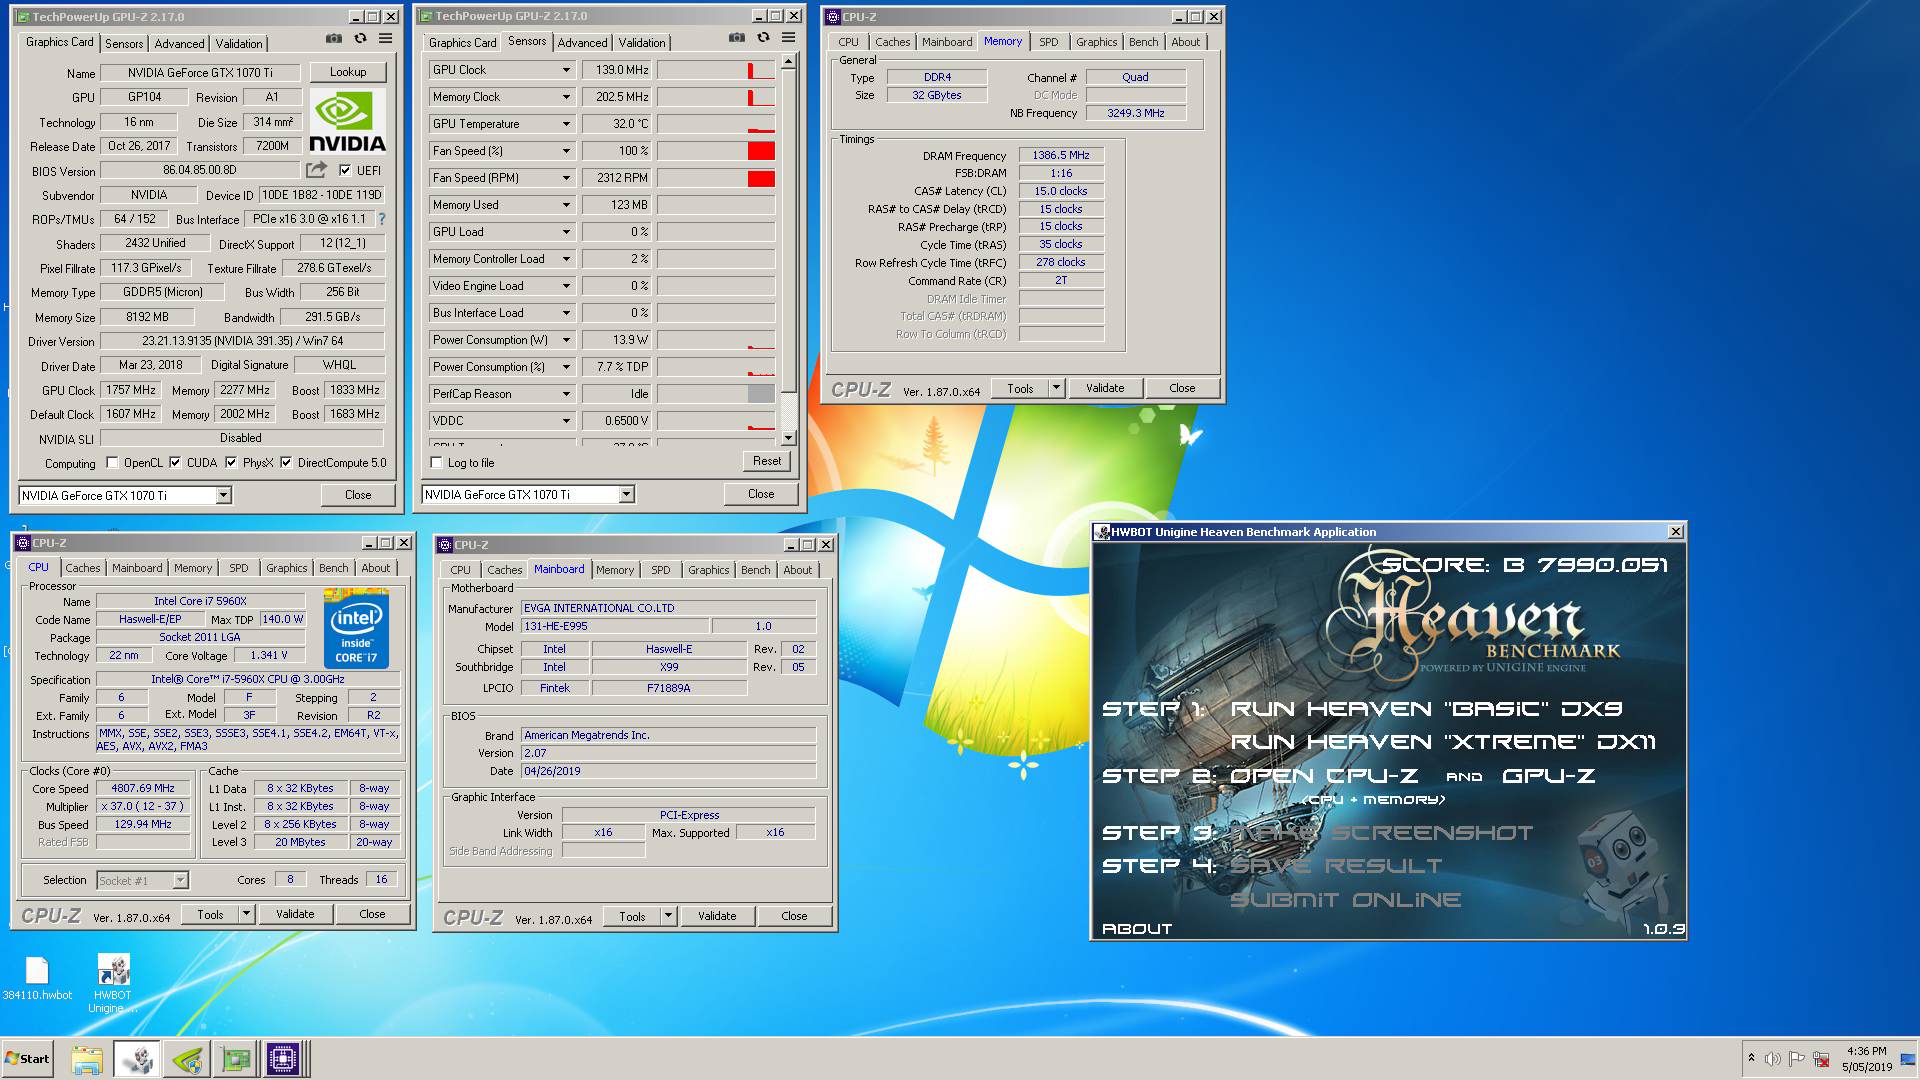Click Reset button in GPU-Z Sensors
1920x1080 pixels.
tap(767, 461)
